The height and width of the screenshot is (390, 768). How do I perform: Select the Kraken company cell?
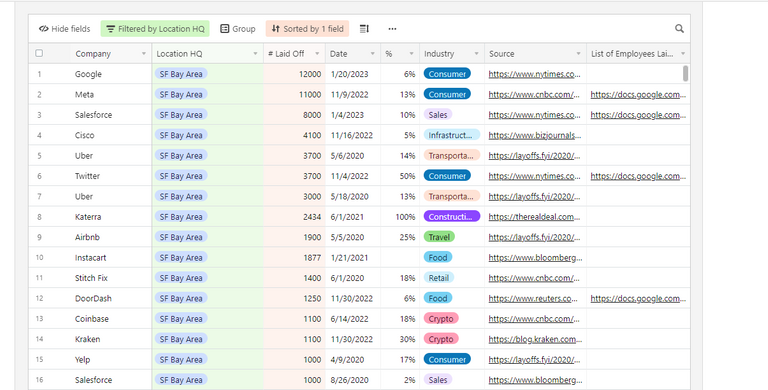pyautogui.click(x=111, y=339)
